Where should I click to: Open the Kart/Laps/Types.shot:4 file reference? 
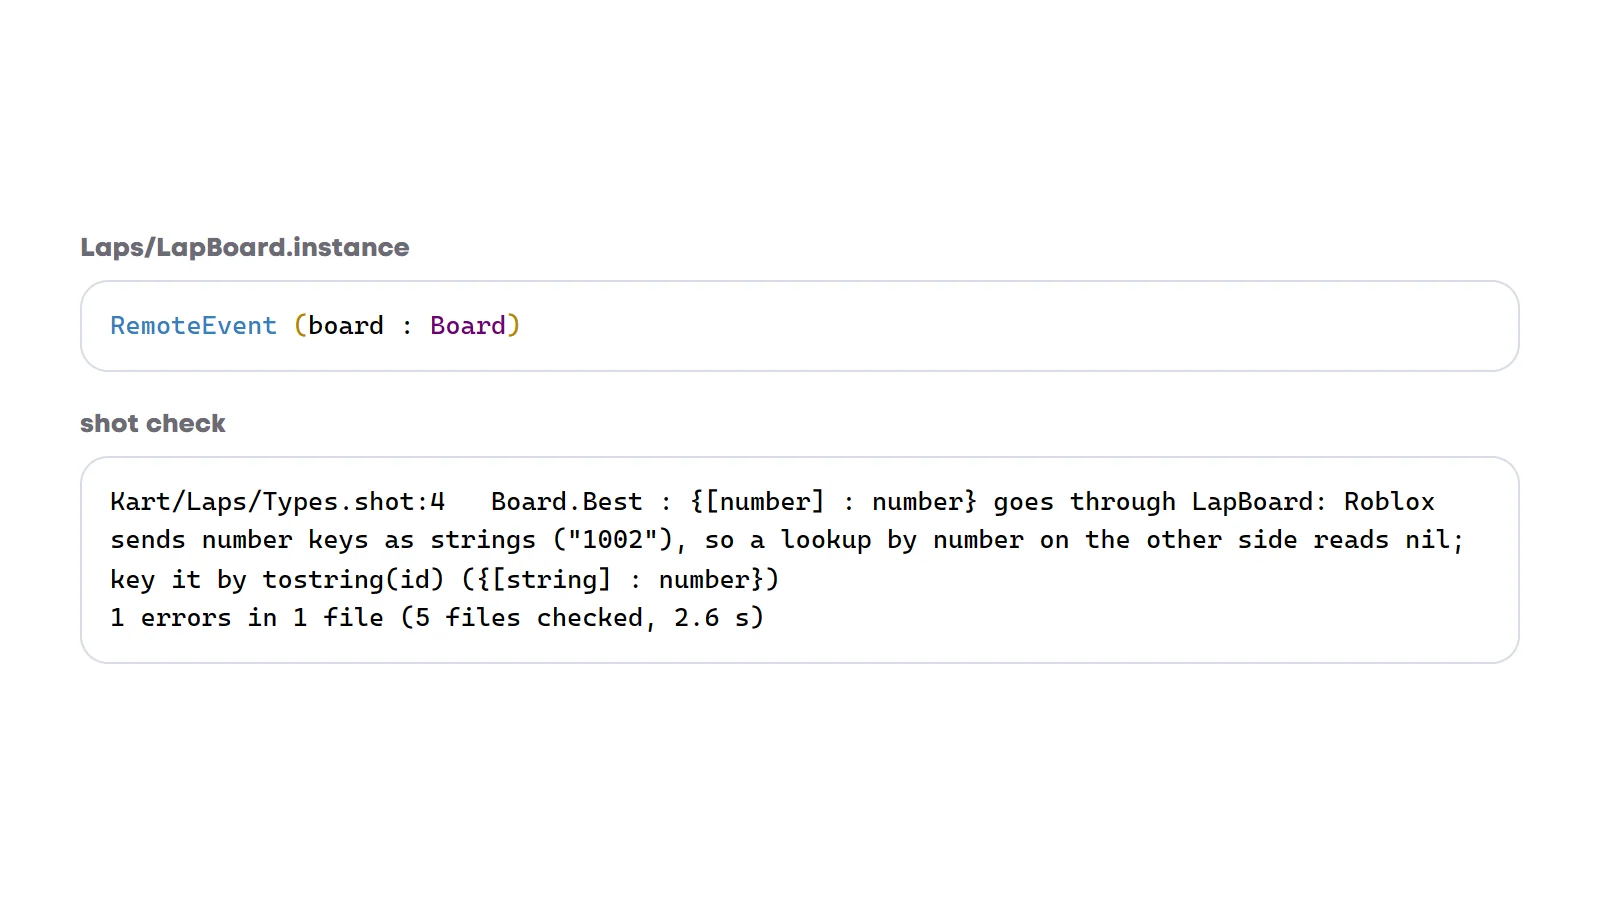point(278,502)
